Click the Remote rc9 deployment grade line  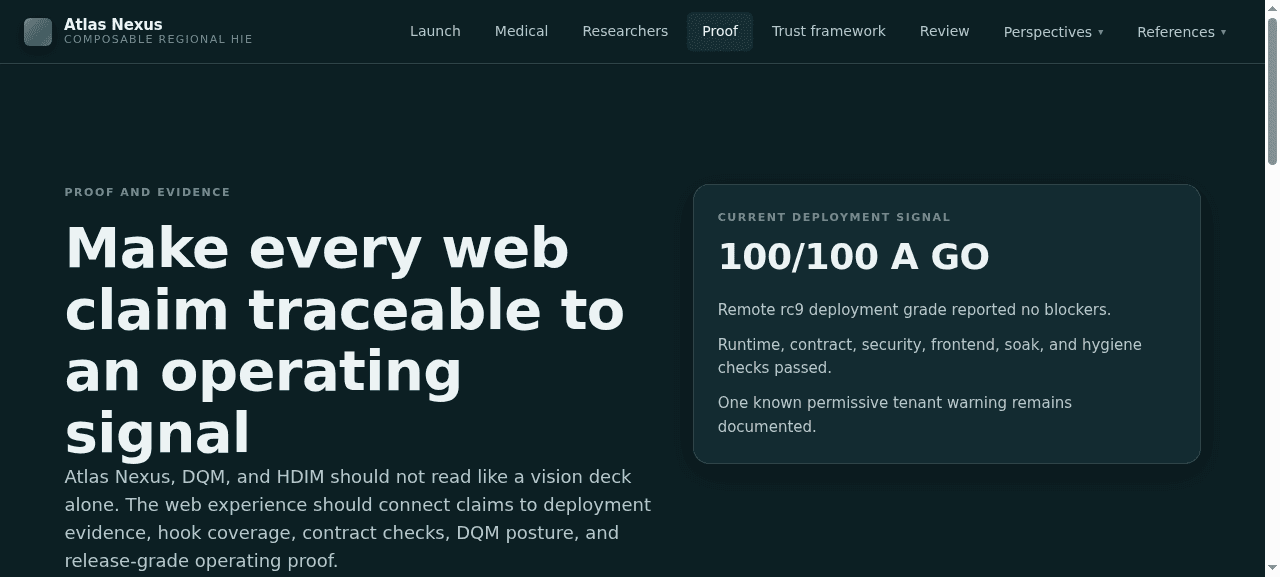pyautogui.click(x=914, y=310)
